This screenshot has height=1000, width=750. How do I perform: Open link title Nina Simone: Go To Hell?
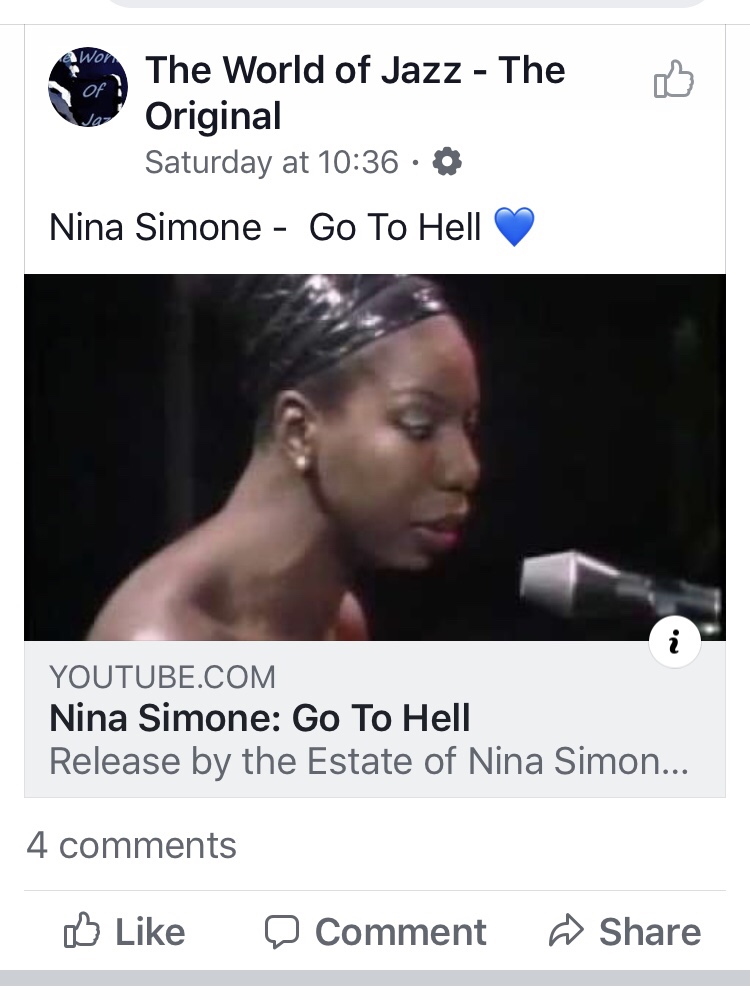point(260,718)
